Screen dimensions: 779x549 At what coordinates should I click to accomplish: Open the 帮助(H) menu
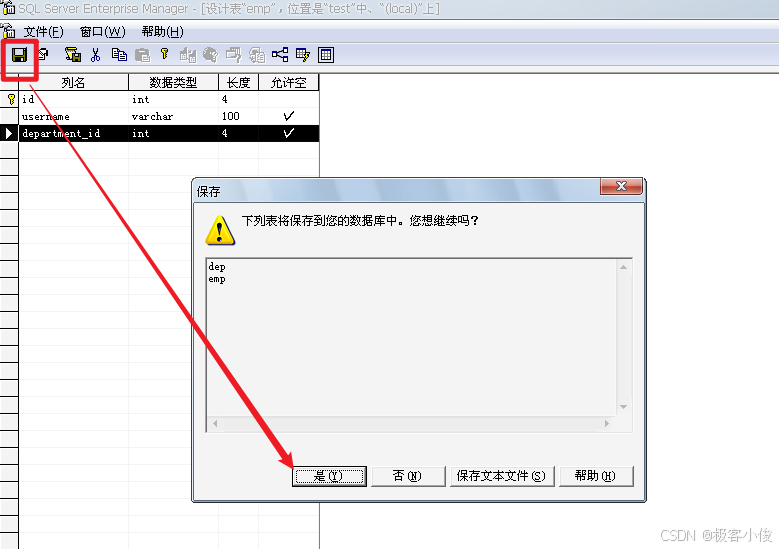tap(162, 32)
